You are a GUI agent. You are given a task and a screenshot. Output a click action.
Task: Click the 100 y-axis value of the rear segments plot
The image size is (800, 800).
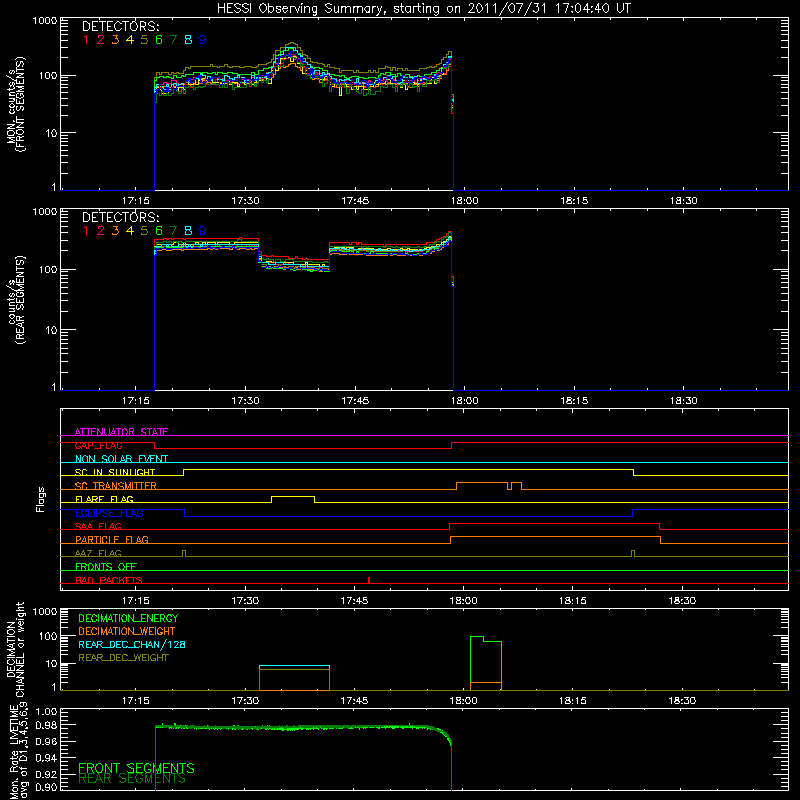(48, 269)
